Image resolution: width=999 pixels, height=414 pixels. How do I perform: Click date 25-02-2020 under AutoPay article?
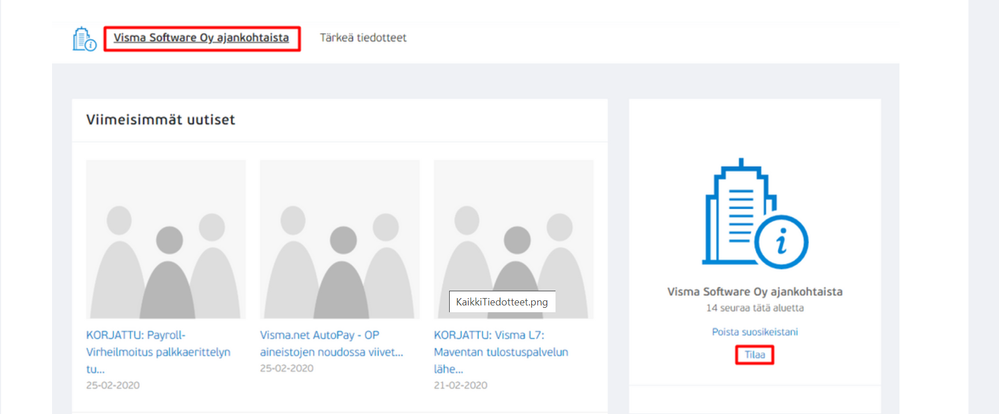[x=287, y=369]
